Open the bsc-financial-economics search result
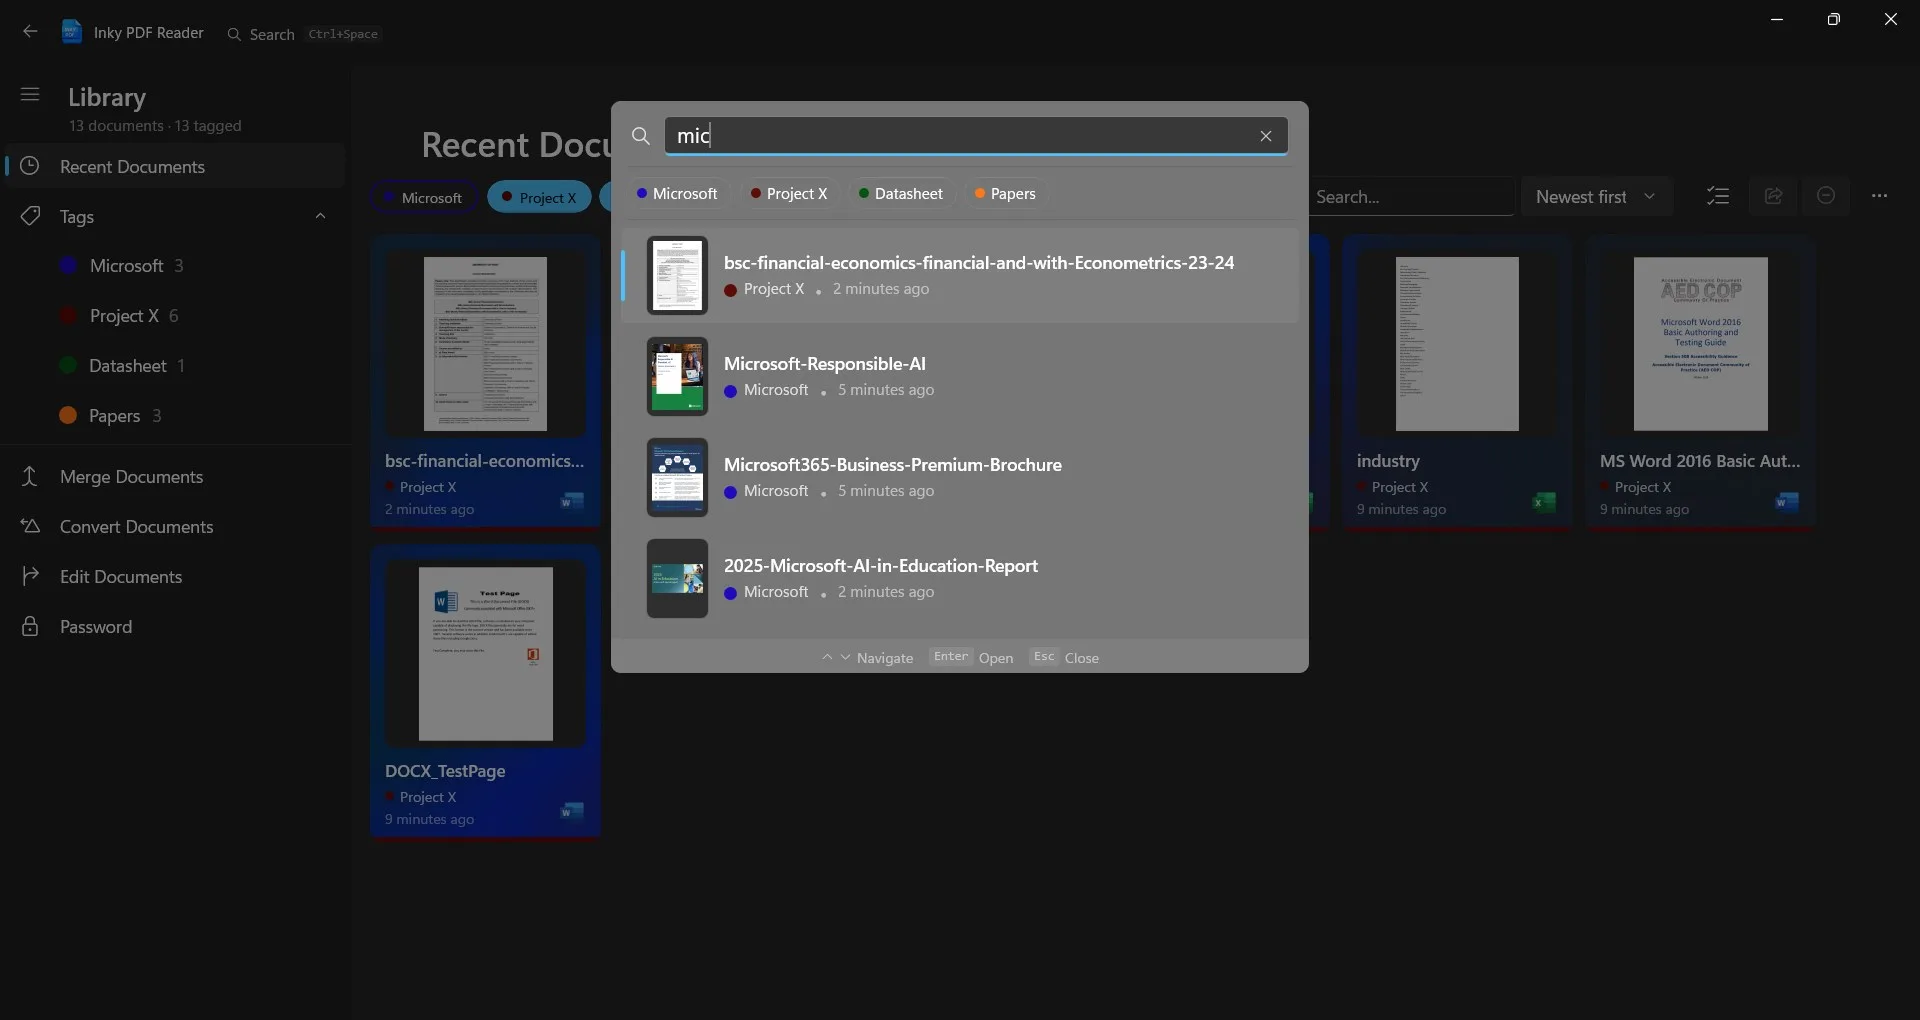Image resolution: width=1920 pixels, height=1020 pixels. point(960,276)
